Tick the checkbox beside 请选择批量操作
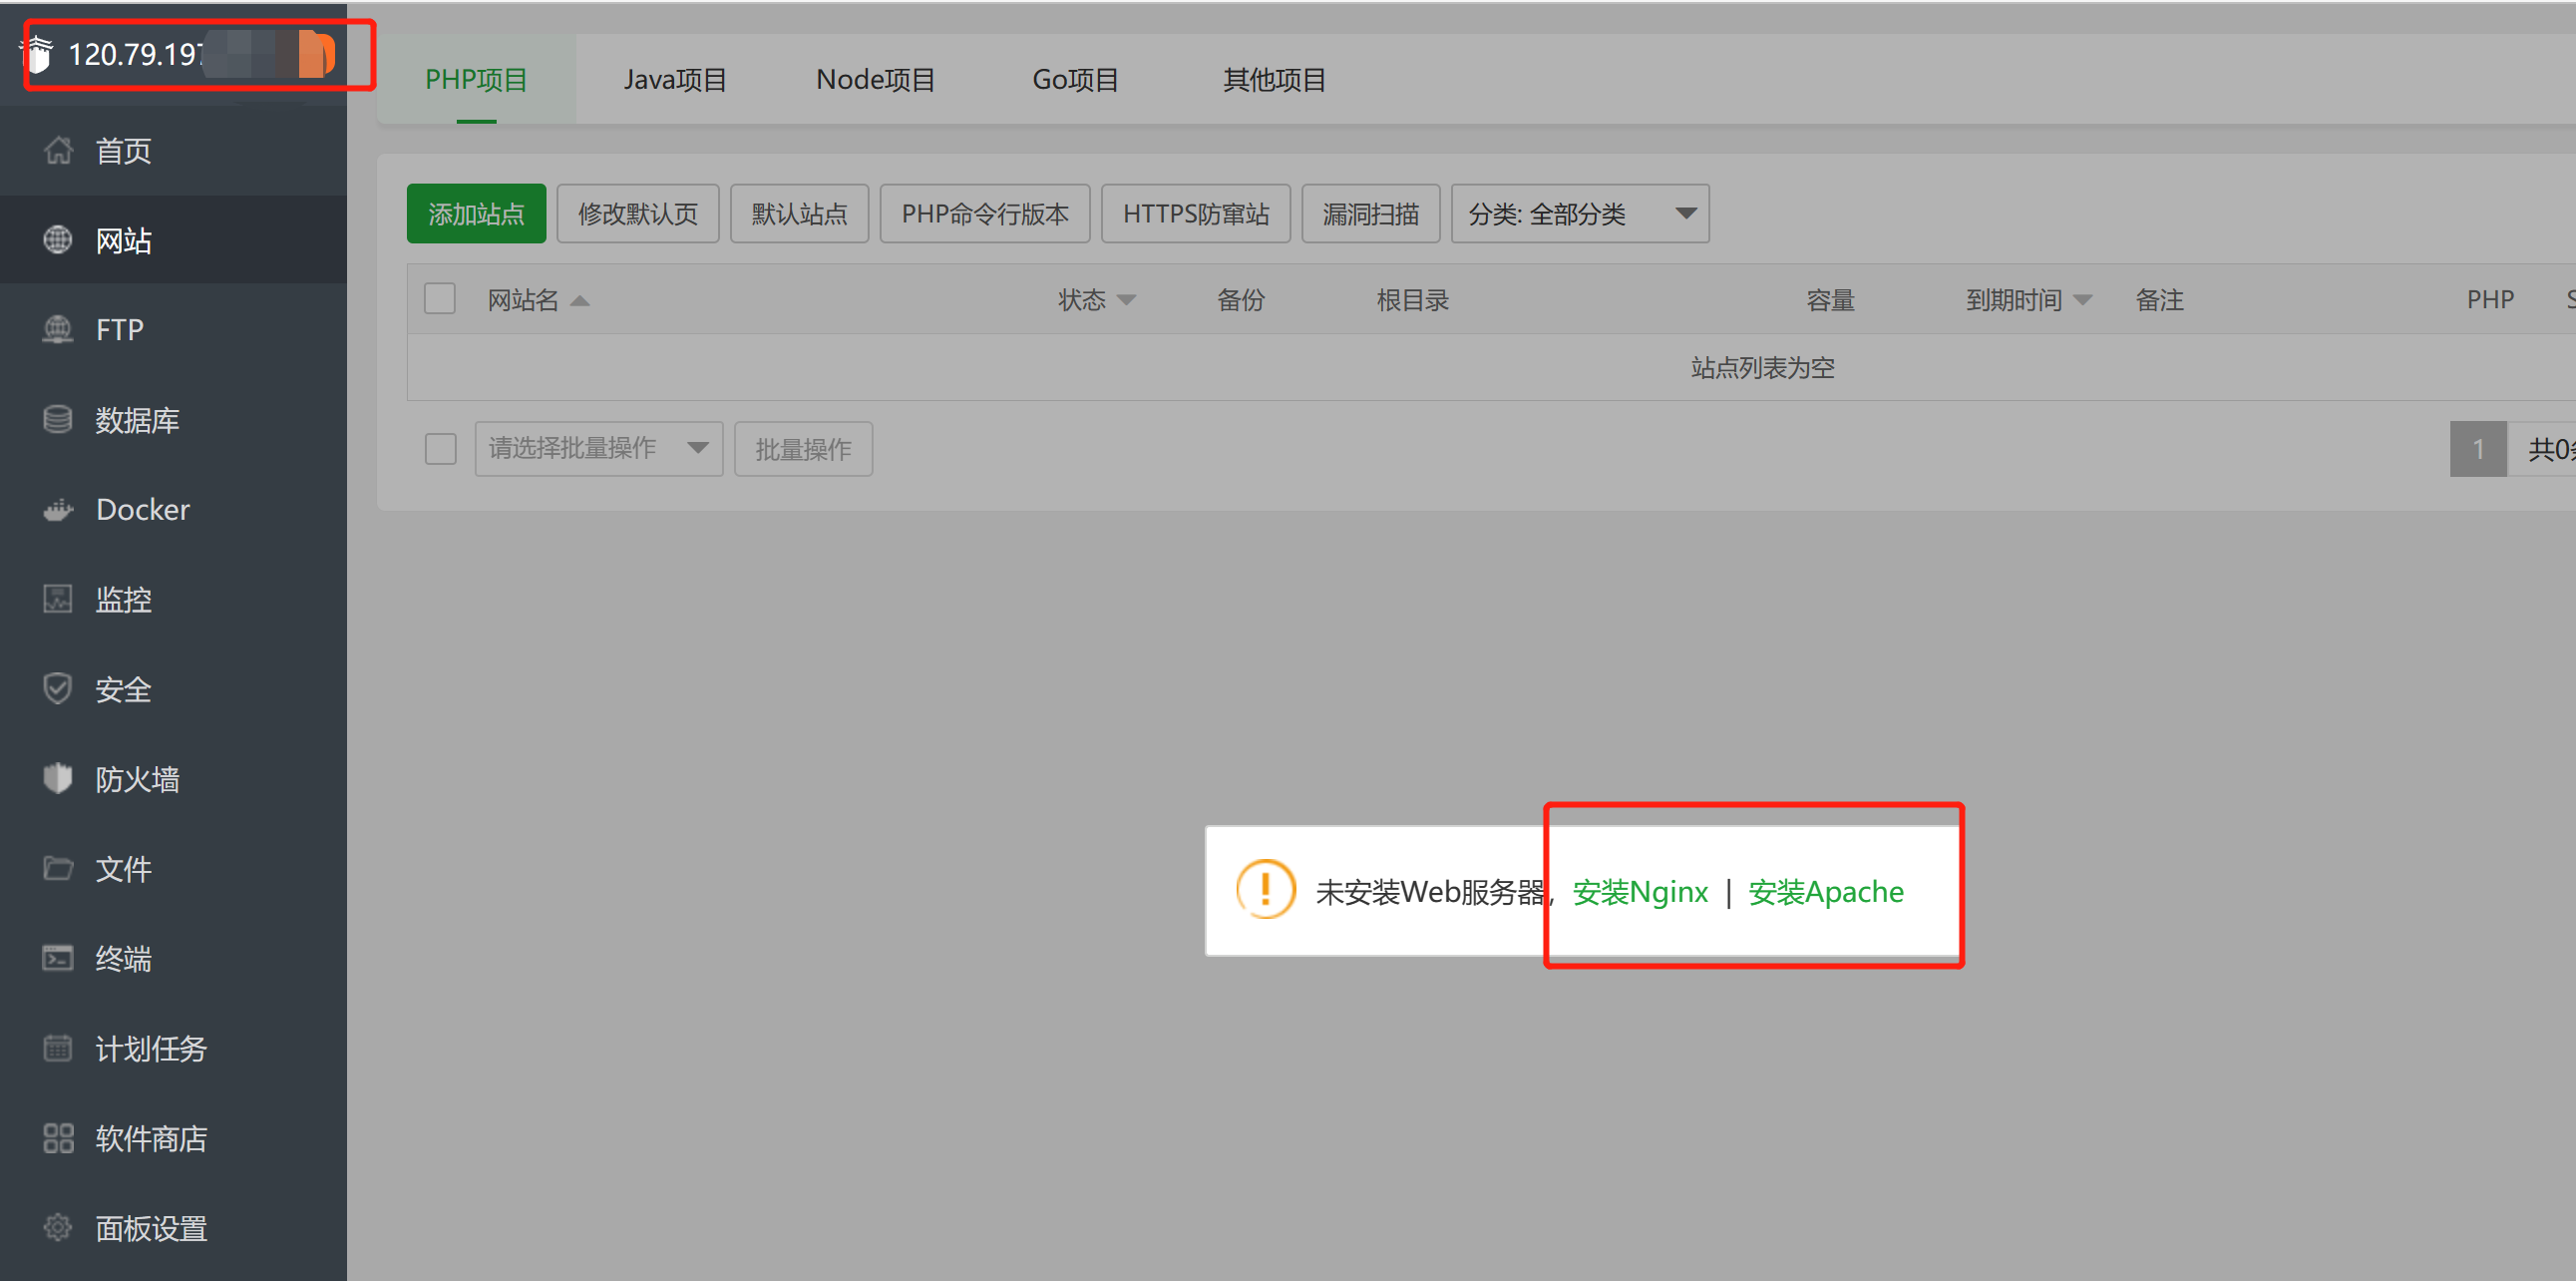2576x1281 pixels. coord(440,449)
